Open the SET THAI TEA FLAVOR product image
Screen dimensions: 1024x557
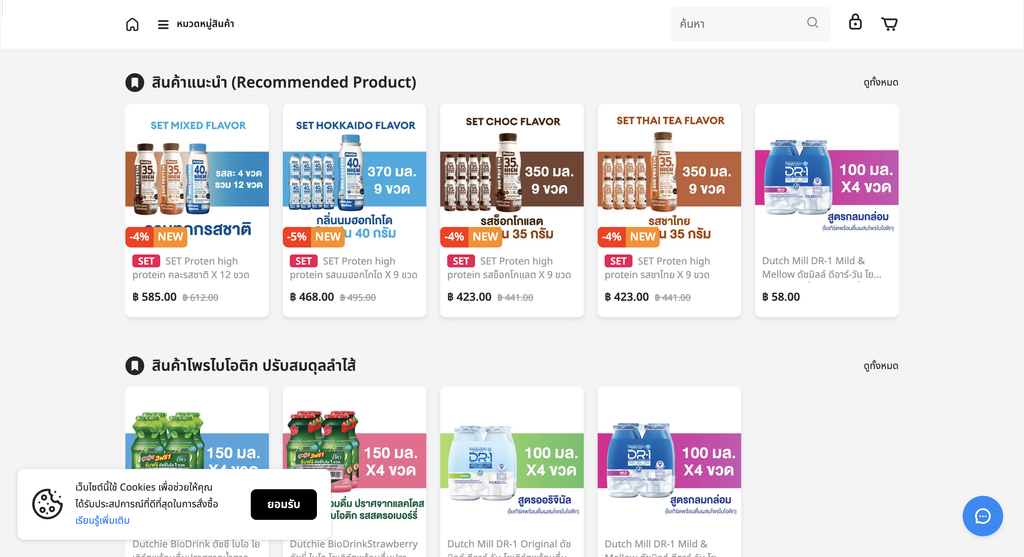tap(669, 176)
